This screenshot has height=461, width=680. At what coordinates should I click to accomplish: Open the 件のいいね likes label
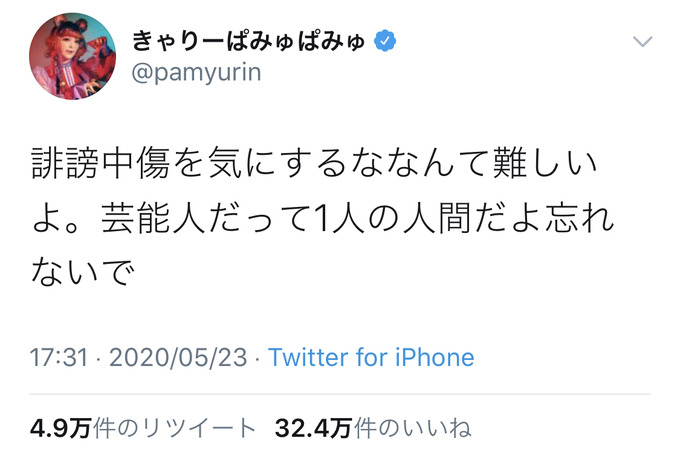click(412, 428)
